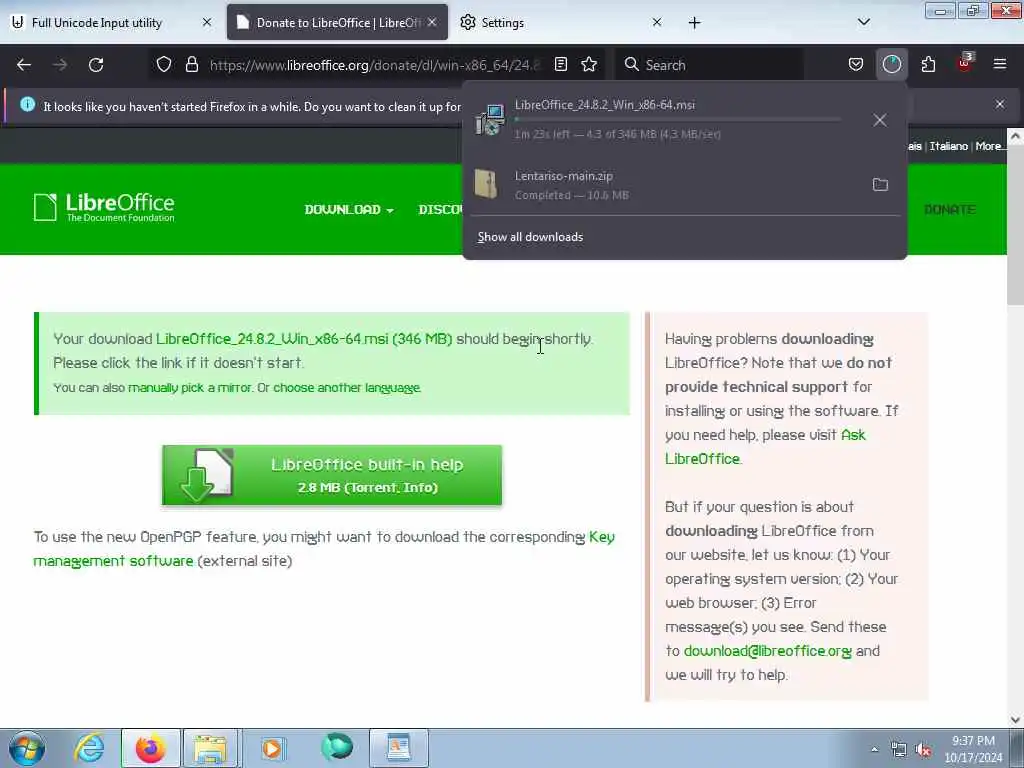Open the clock showing 9:37 PM
This screenshot has height=768, width=1024.
click(973, 749)
